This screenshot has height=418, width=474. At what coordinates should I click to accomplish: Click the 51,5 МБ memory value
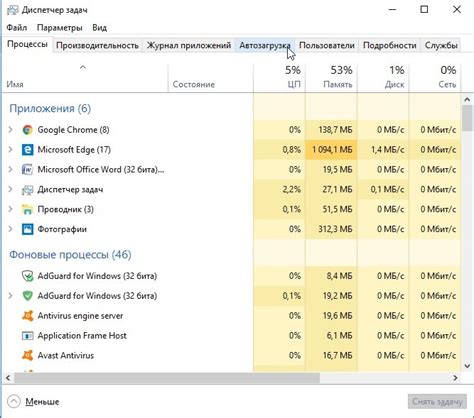pos(337,209)
